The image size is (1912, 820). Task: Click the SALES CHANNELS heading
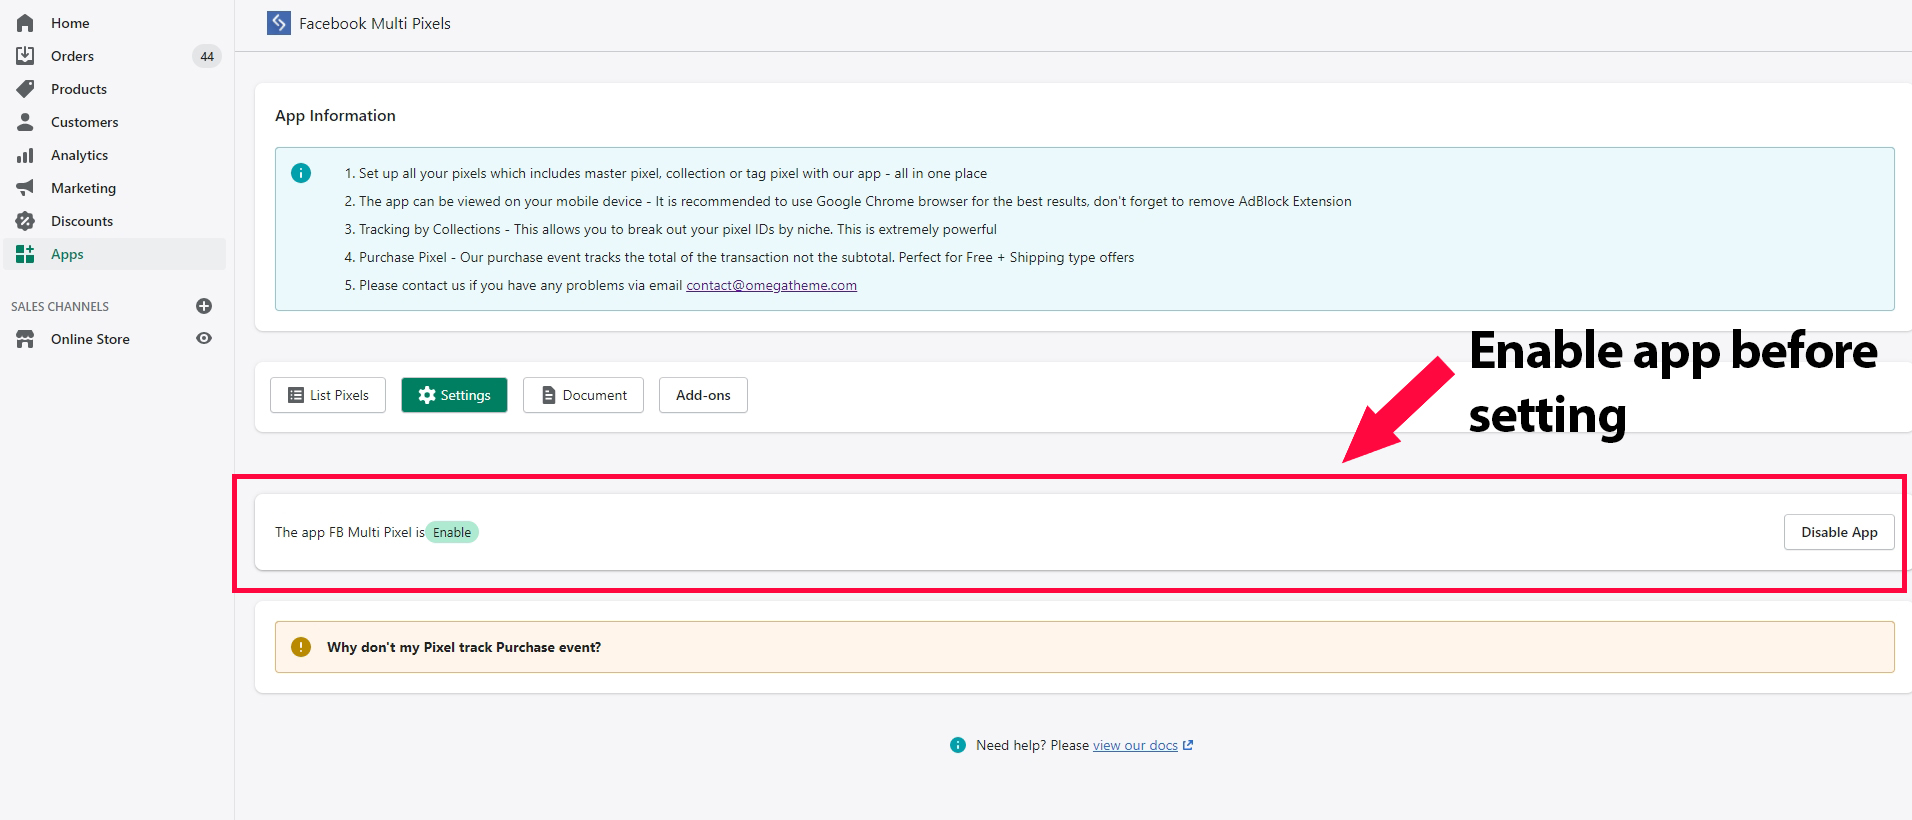60,307
